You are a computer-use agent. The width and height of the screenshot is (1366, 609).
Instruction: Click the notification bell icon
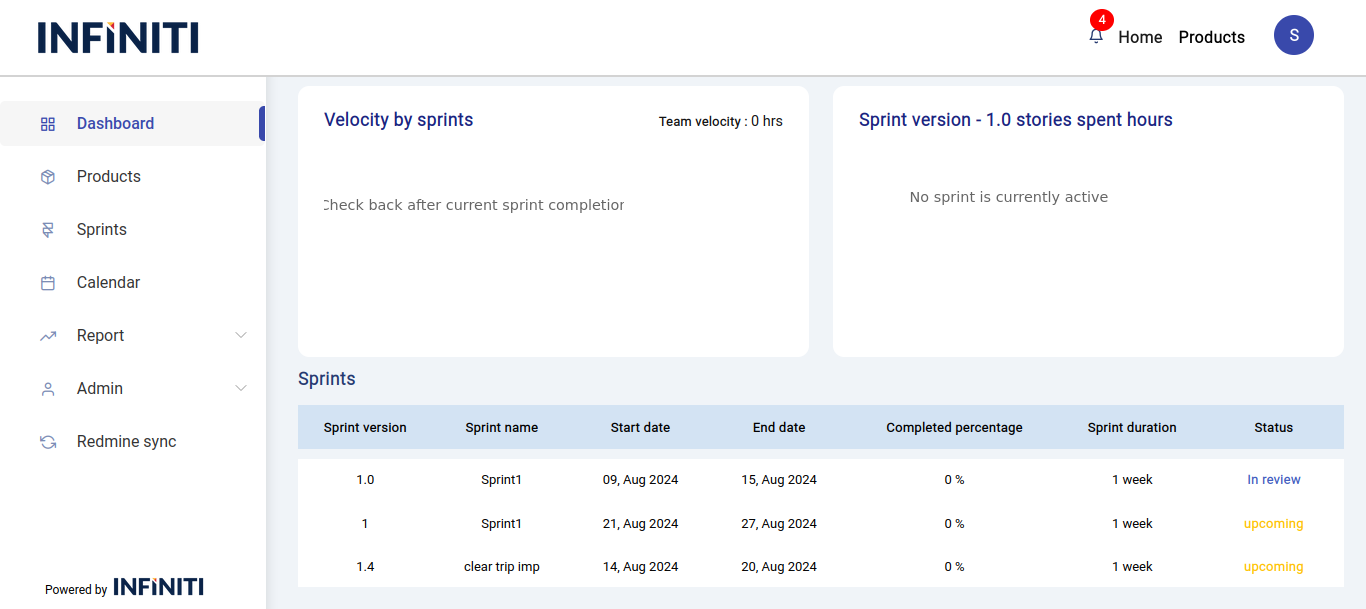[1096, 36]
